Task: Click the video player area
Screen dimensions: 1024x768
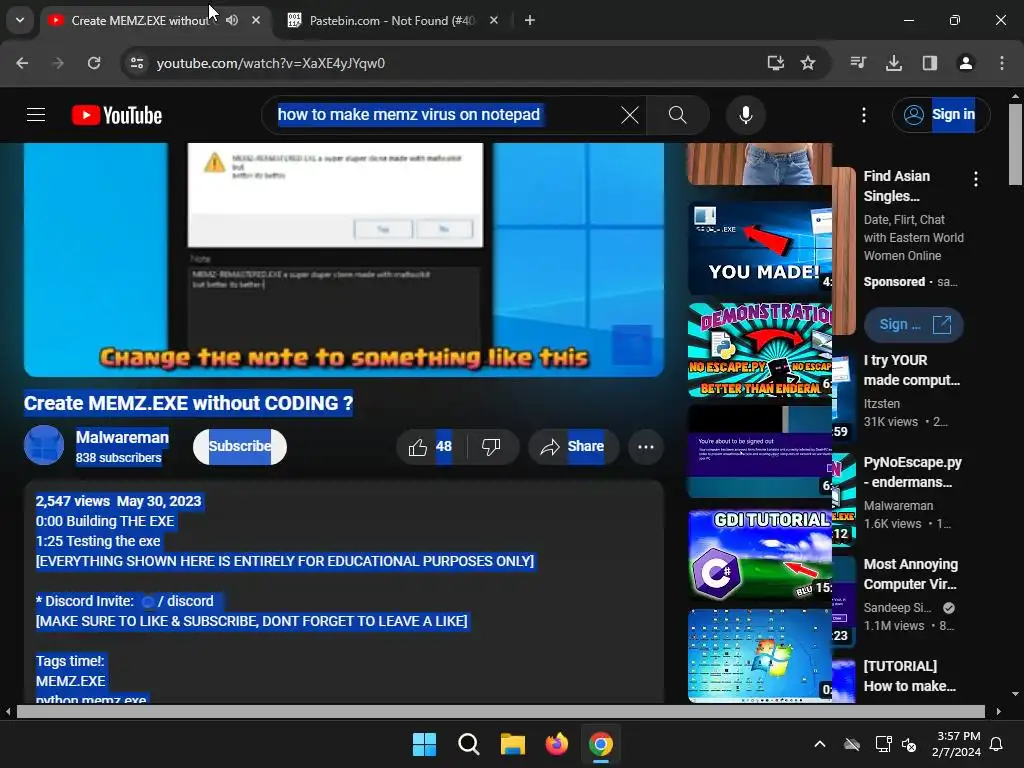Action: point(344,259)
